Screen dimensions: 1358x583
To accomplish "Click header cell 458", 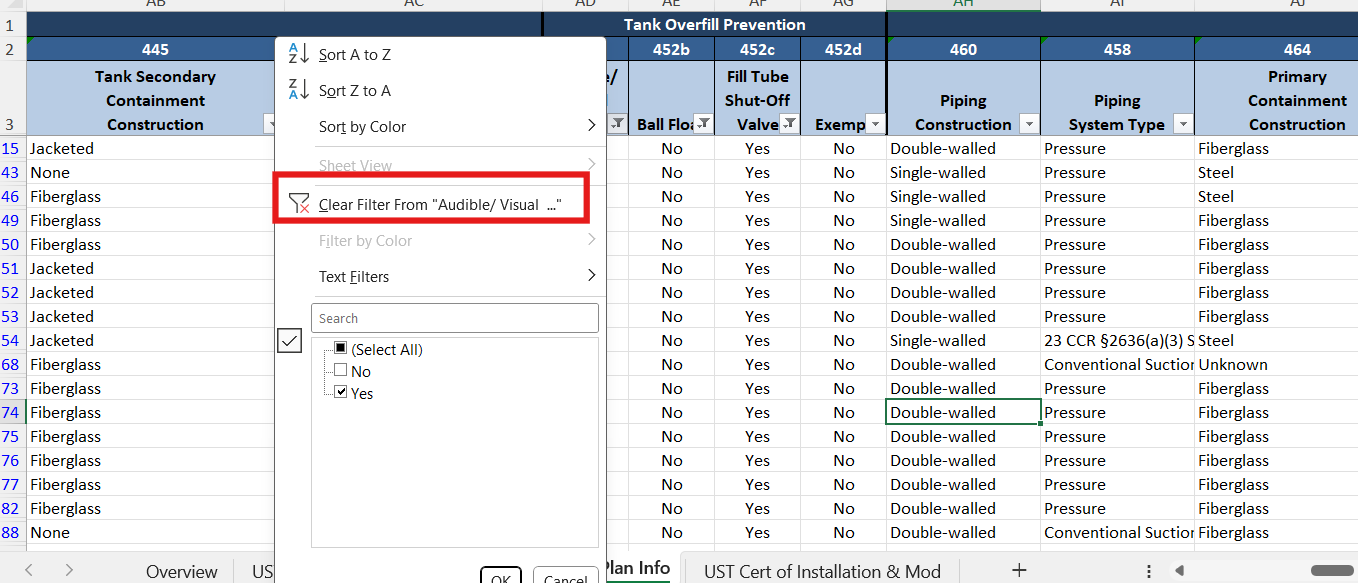I will click(x=1117, y=49).
